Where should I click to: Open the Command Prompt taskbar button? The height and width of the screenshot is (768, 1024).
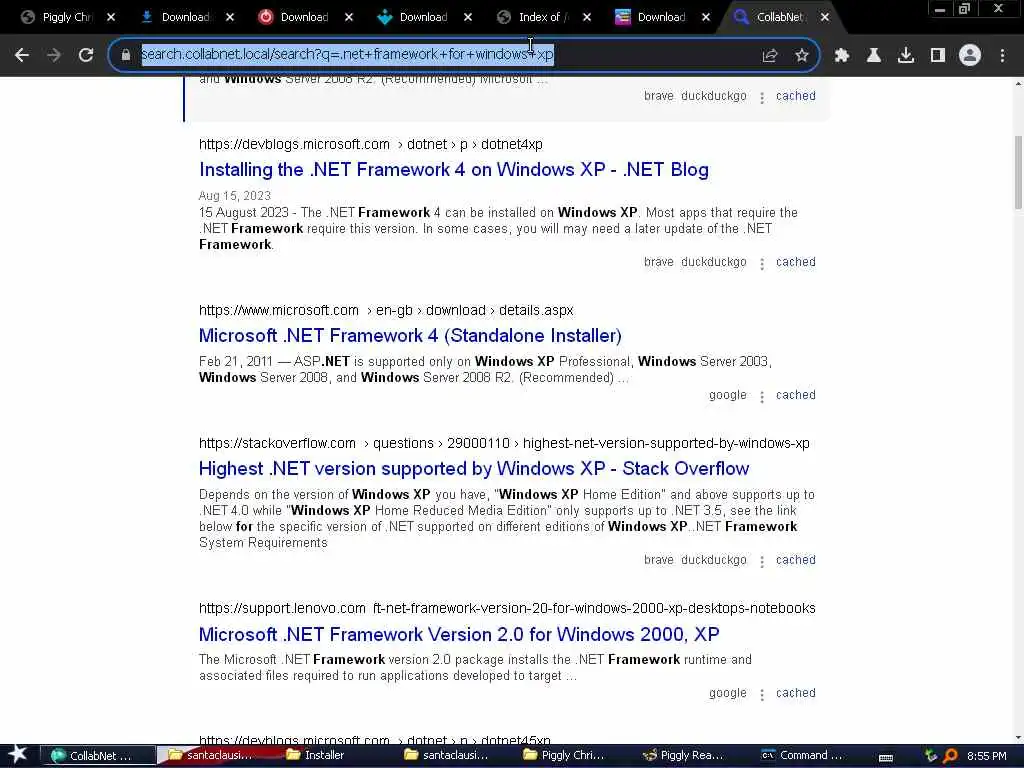tap(809, 756)
